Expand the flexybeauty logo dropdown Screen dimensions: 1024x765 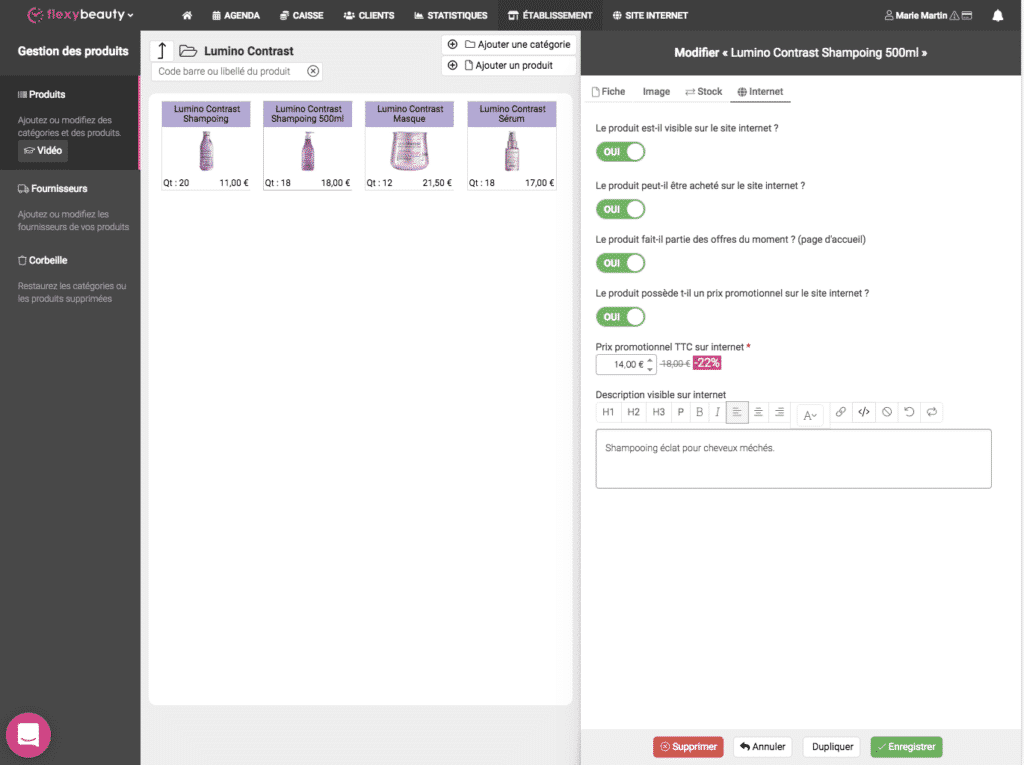pyautogui.click(x=80, y=14)
